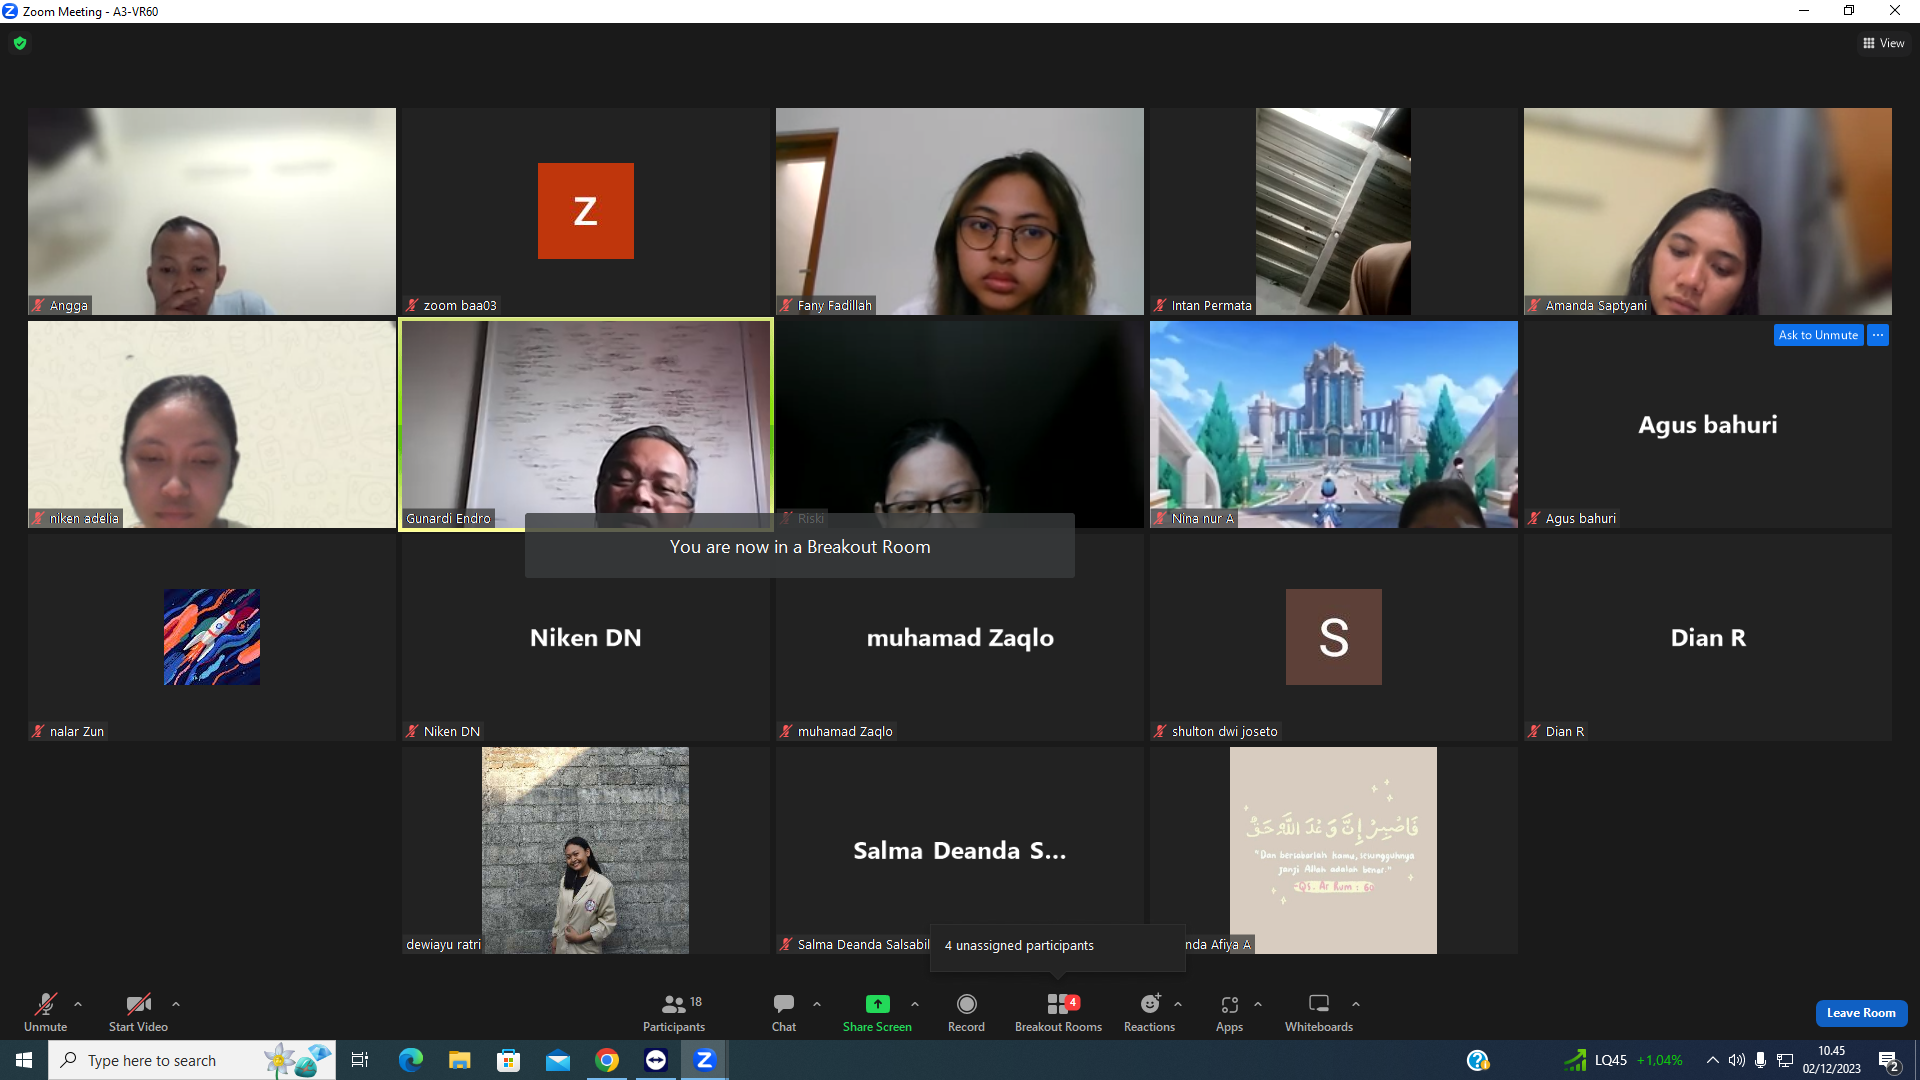
Task: Click nalar Zun rocket profile picture
Action: coord(212,637)
